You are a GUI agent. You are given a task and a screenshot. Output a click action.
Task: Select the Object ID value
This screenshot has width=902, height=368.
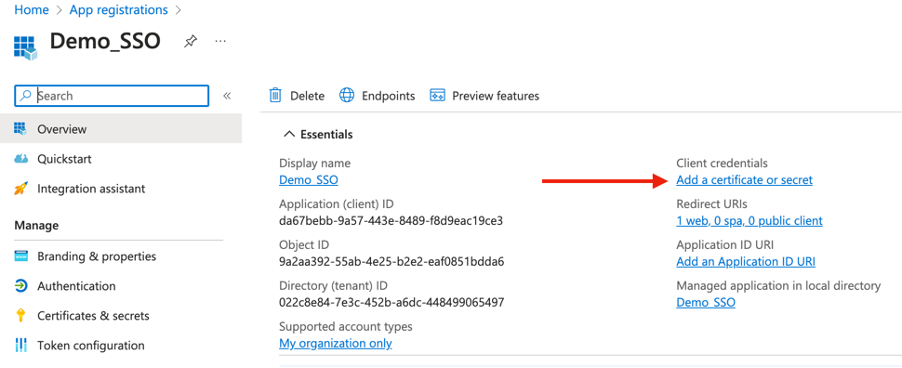pyautogui.click(x=392, y=262)
